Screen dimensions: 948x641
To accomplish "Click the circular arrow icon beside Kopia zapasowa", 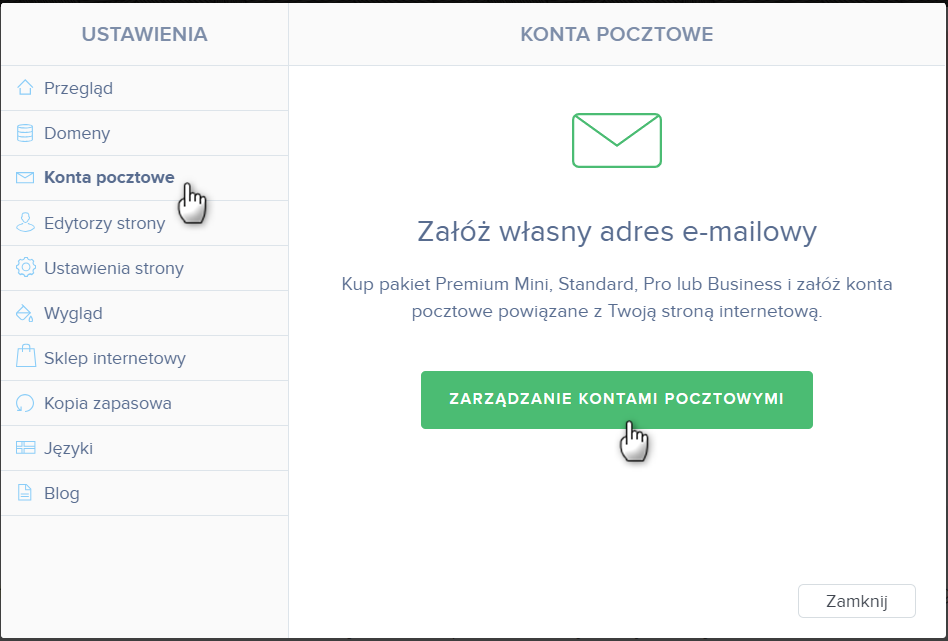I will [25, 403].
